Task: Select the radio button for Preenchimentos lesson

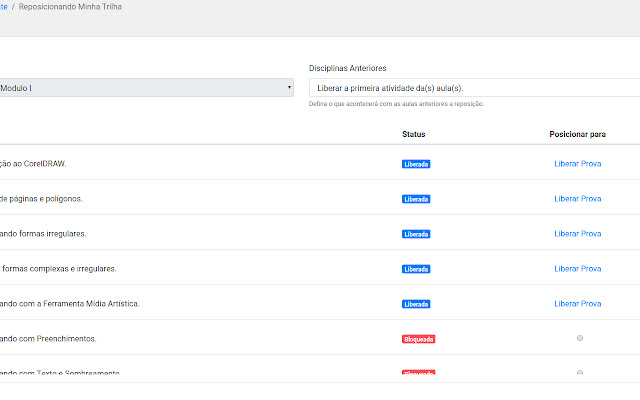Action: pos(579,338)
